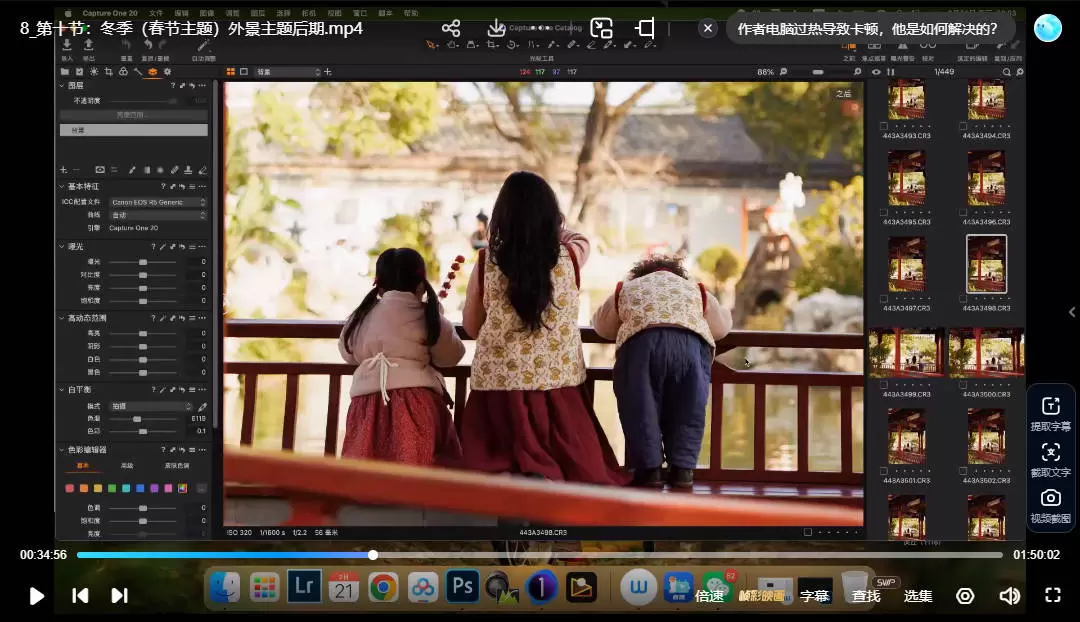Click the video progress bar handle
Image resolution: width=1080 pixels, height=622 pixels.
[x=373, y=555]
